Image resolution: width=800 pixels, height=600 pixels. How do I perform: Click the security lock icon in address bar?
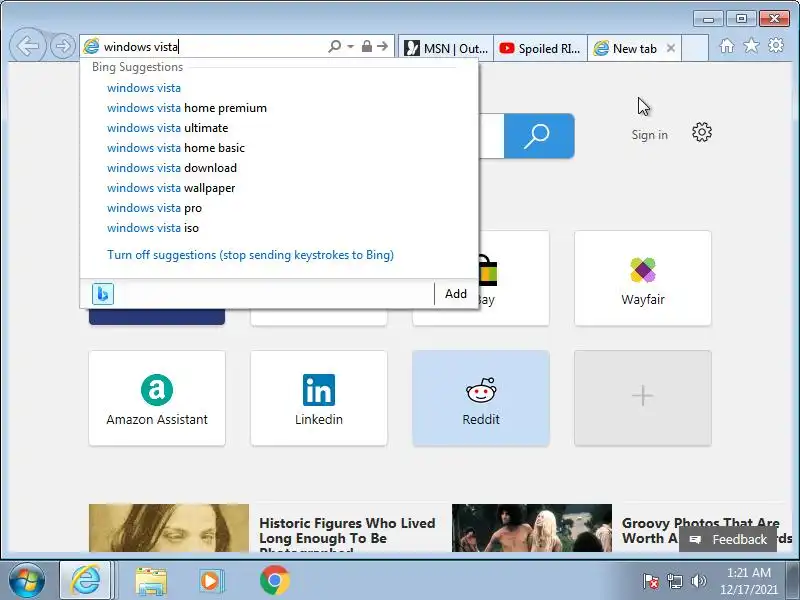coord(366,46)
